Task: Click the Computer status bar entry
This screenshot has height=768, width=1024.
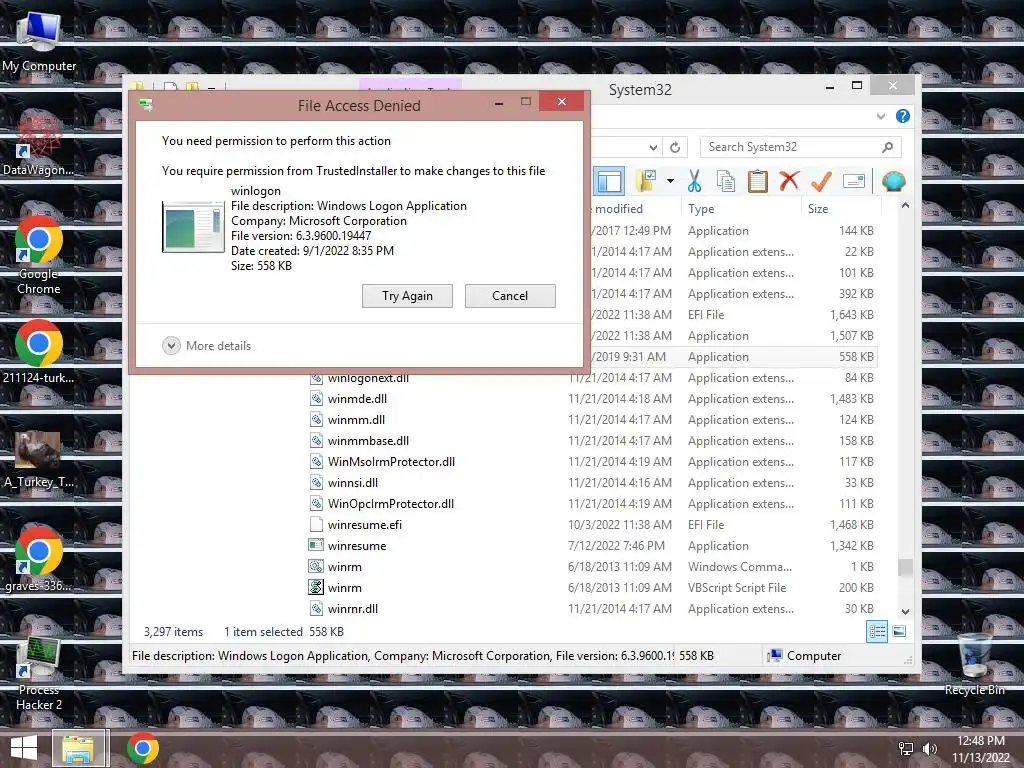Action: (x=805, y=656)
